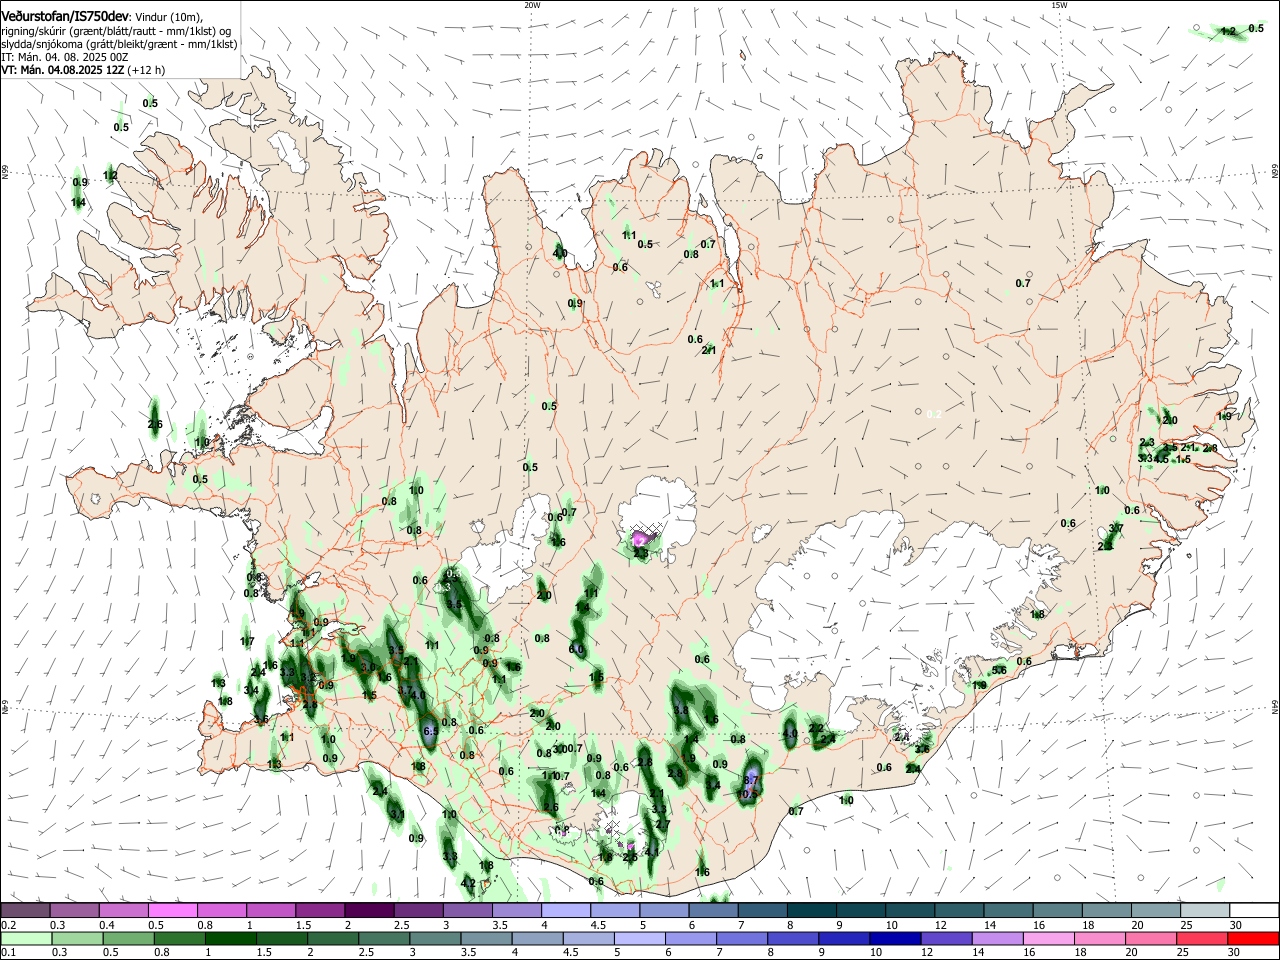The height and width of the screenshot is (960, 1280).
Task: Select rain legend swatch between 6 and 7
Action: (x=691, y=938)
